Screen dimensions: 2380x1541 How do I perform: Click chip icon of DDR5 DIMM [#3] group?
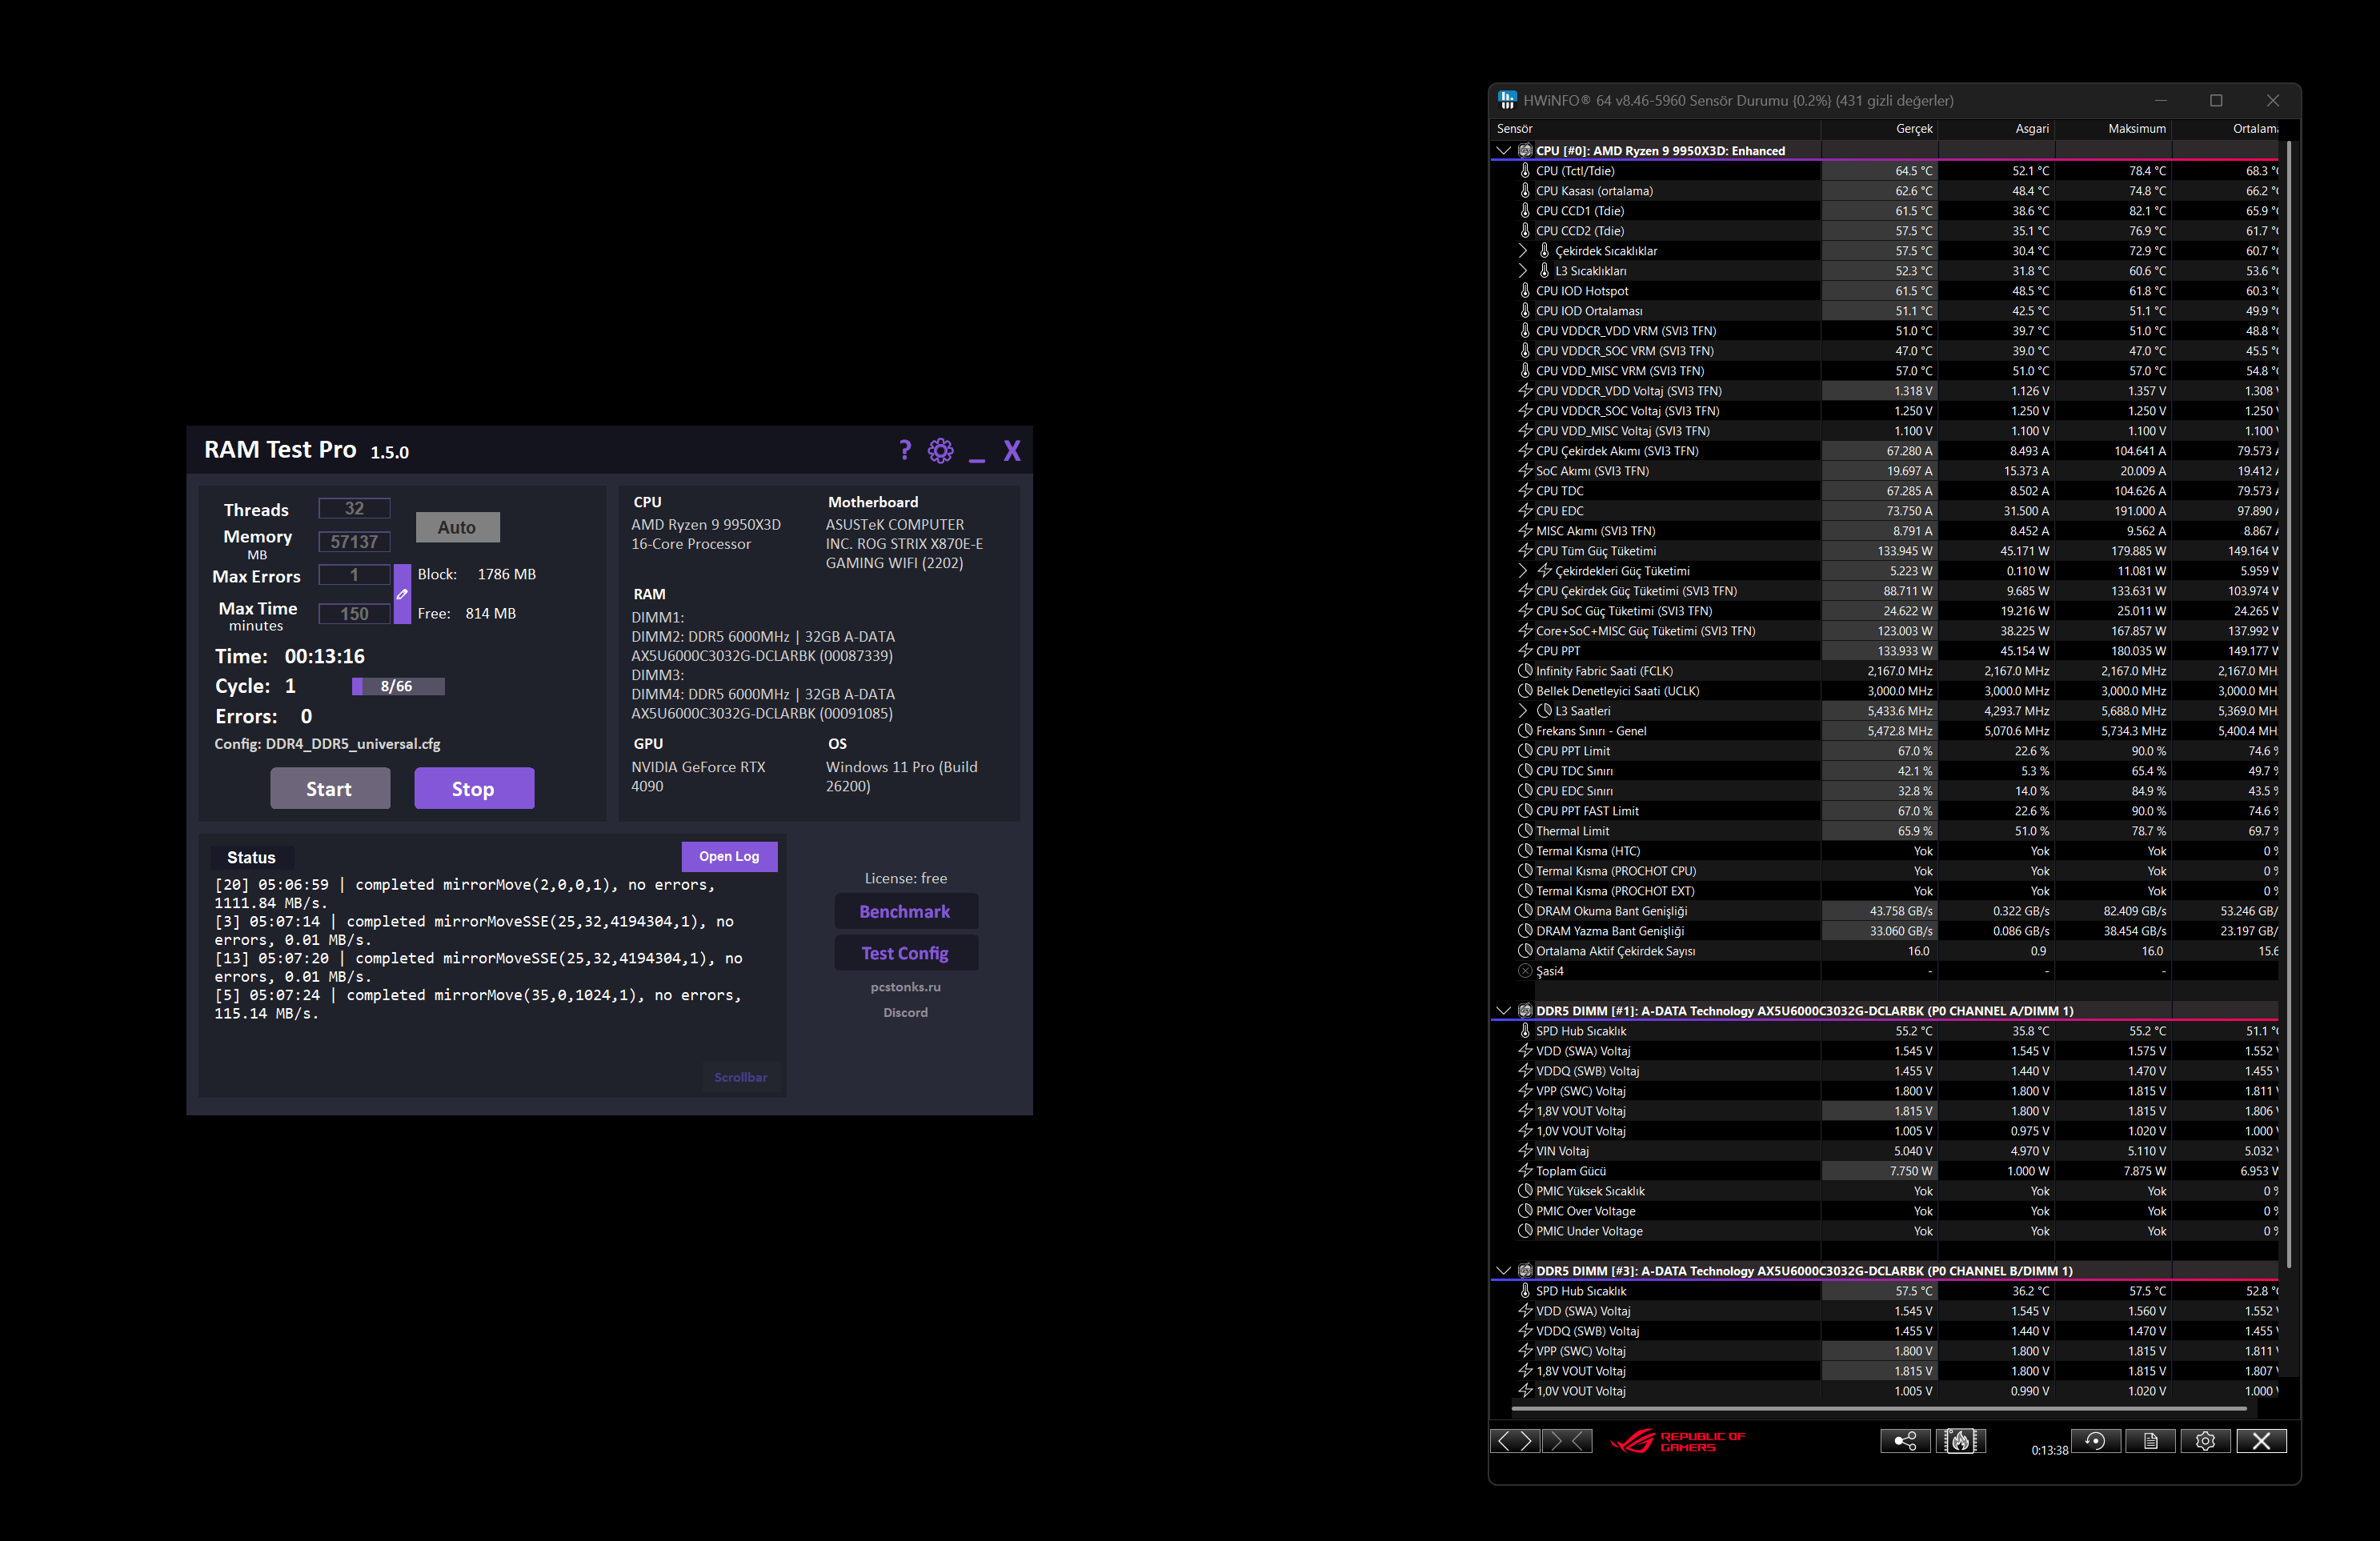1525,1271
